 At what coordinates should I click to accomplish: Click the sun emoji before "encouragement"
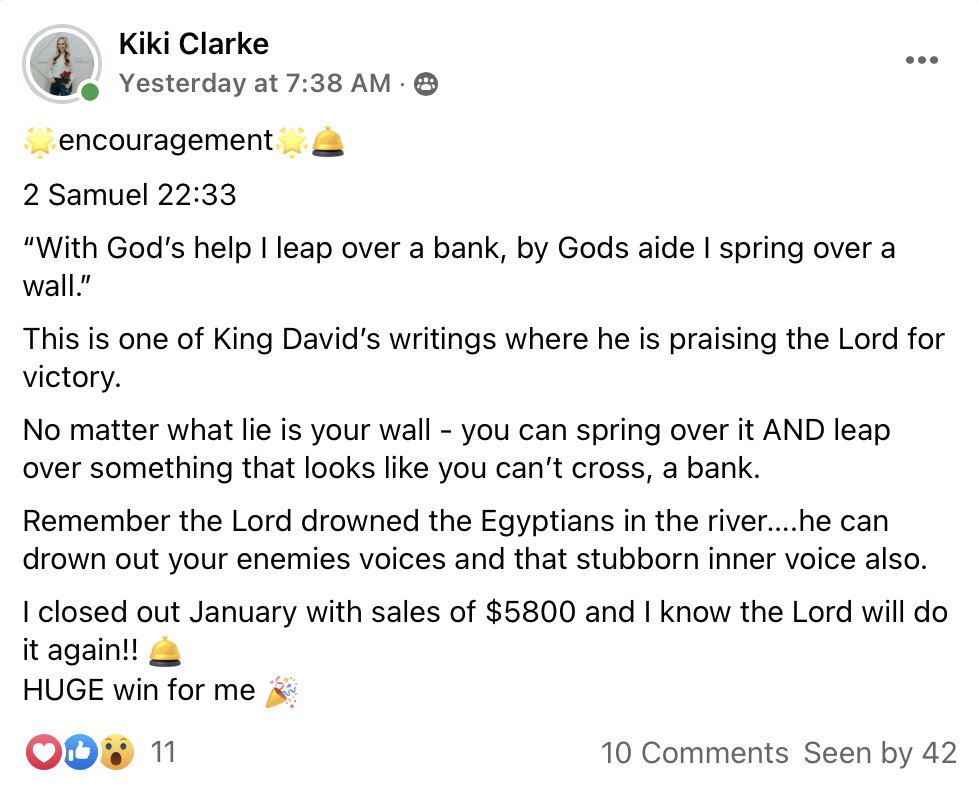pyautogui.click(x=40, y=142)
